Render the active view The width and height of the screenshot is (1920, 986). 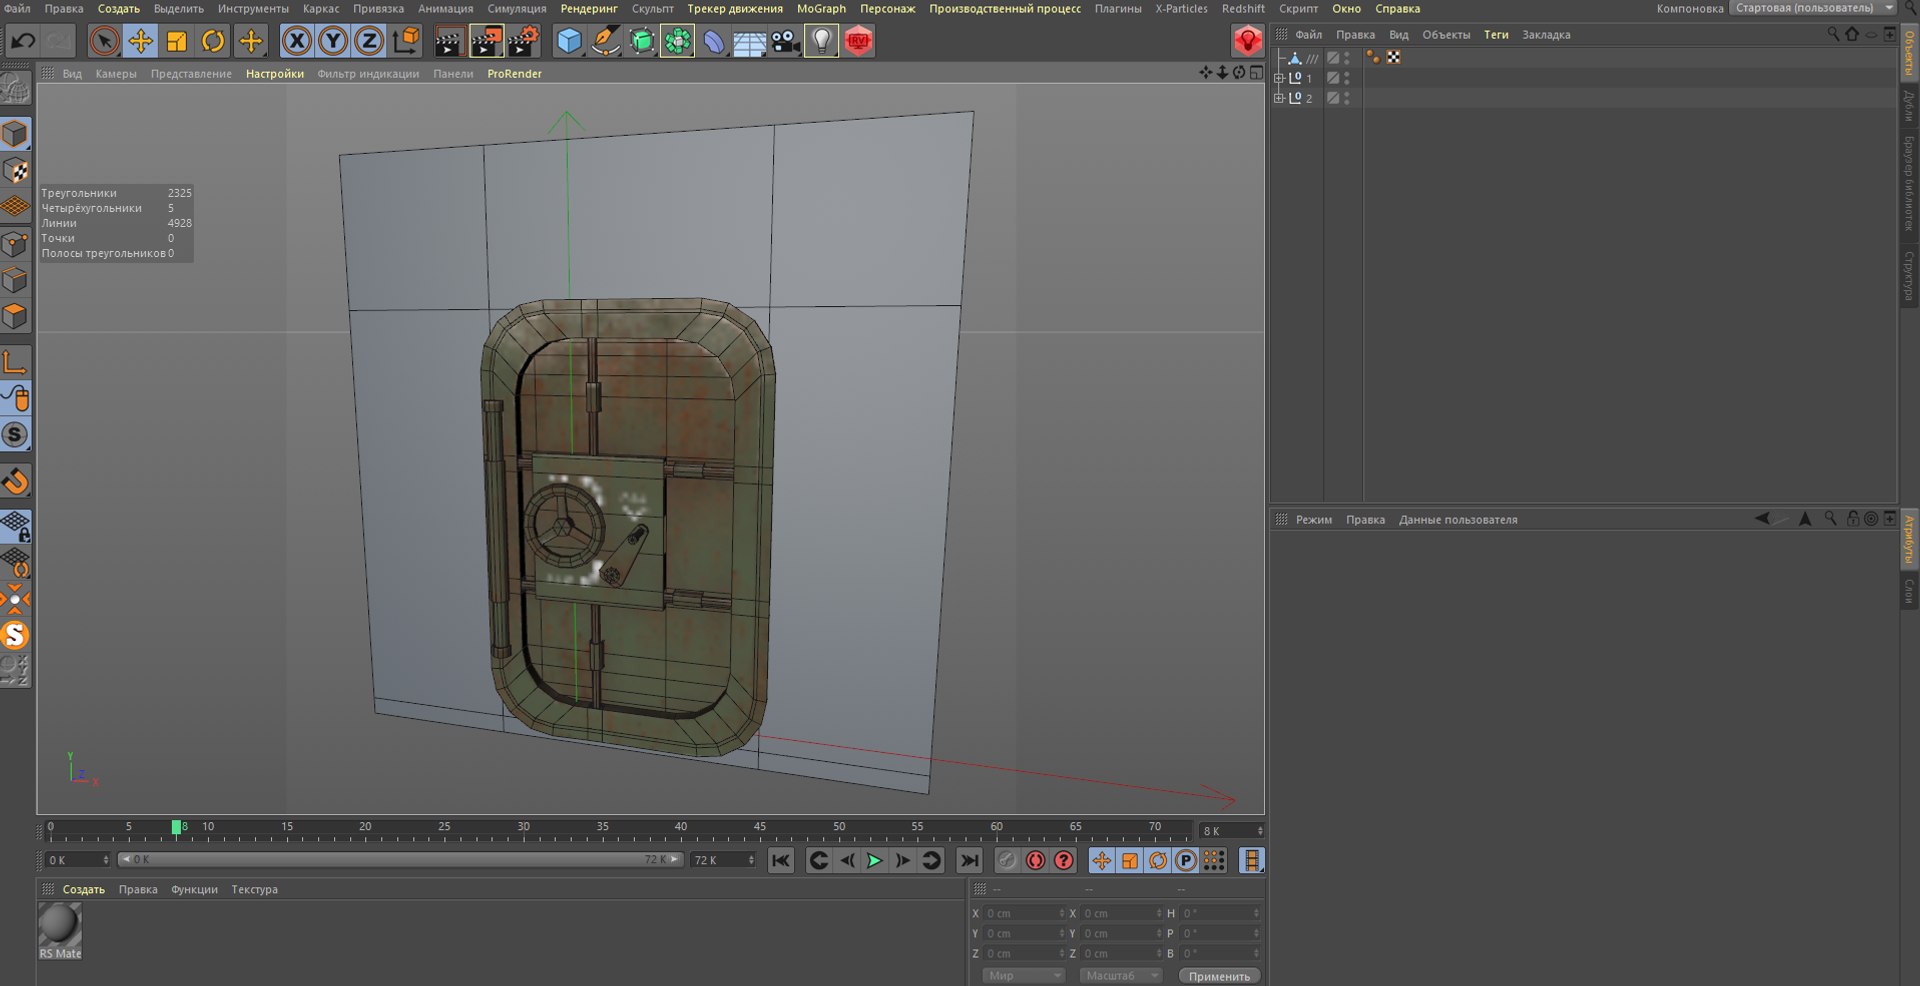coord(450,41)
